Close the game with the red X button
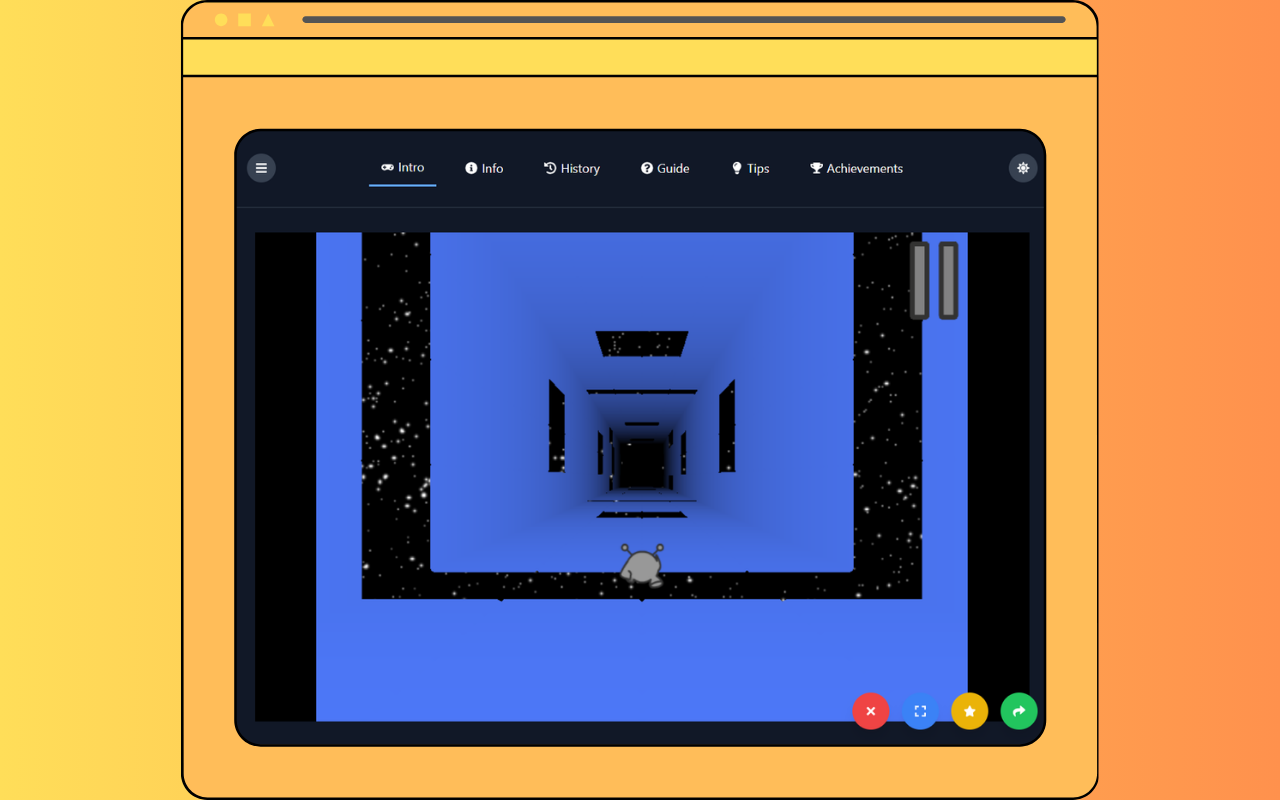Screen dimensions: 1280x800 [x=870, y=711]
